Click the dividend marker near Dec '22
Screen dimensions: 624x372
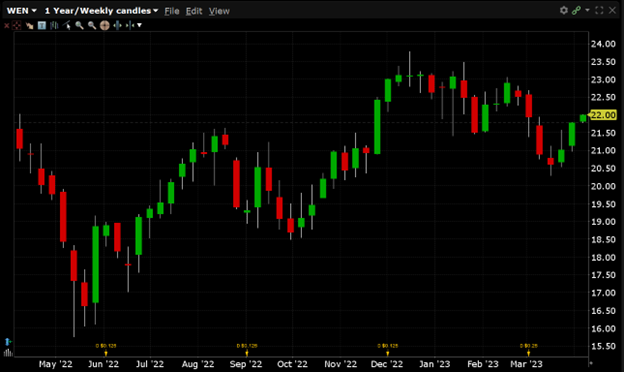coord(388,350)
